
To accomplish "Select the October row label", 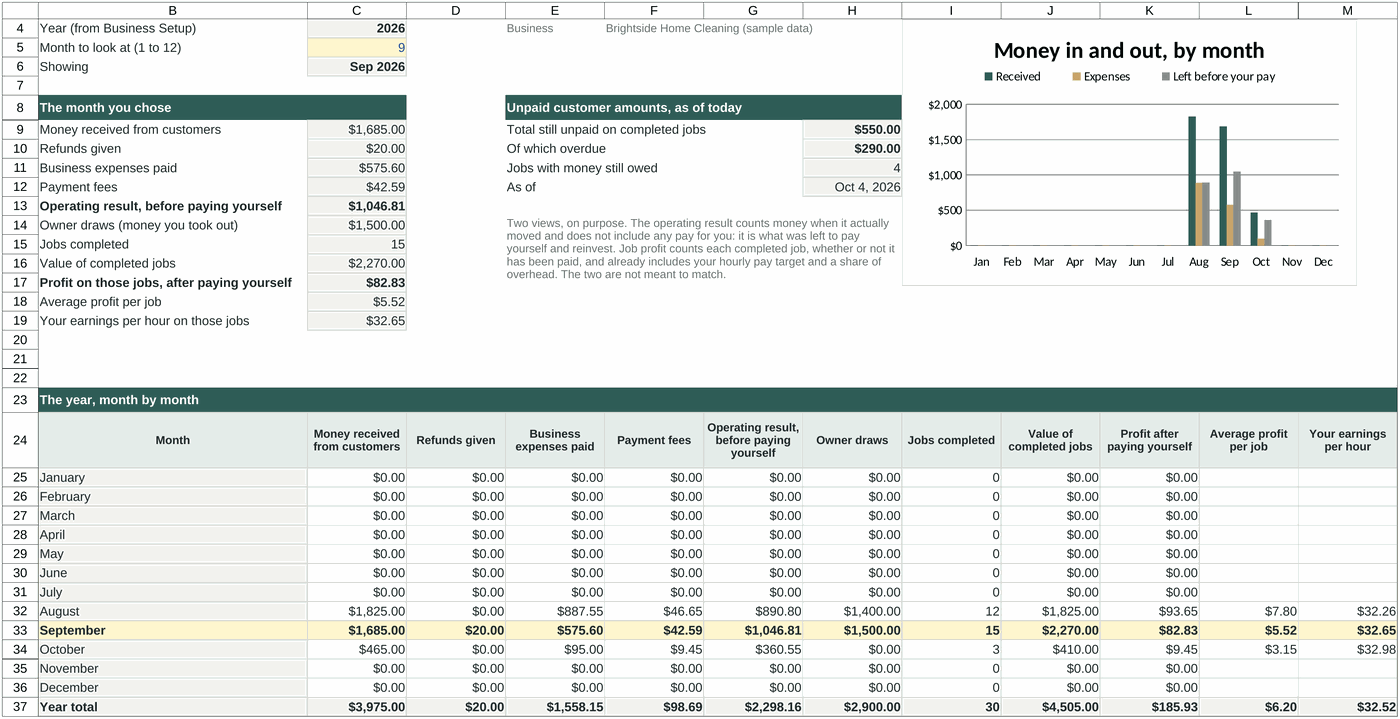I will pyautogui.click(x=173, y=650).
